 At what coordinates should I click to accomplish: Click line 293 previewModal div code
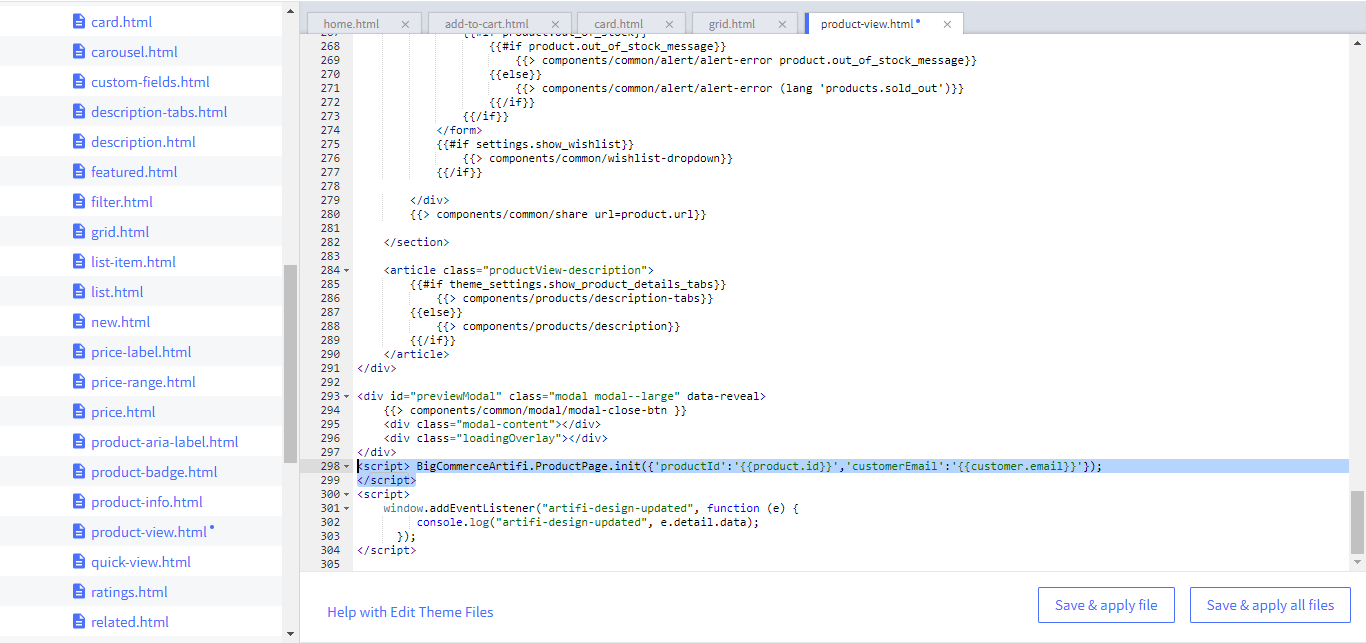(x=561, y=396)
